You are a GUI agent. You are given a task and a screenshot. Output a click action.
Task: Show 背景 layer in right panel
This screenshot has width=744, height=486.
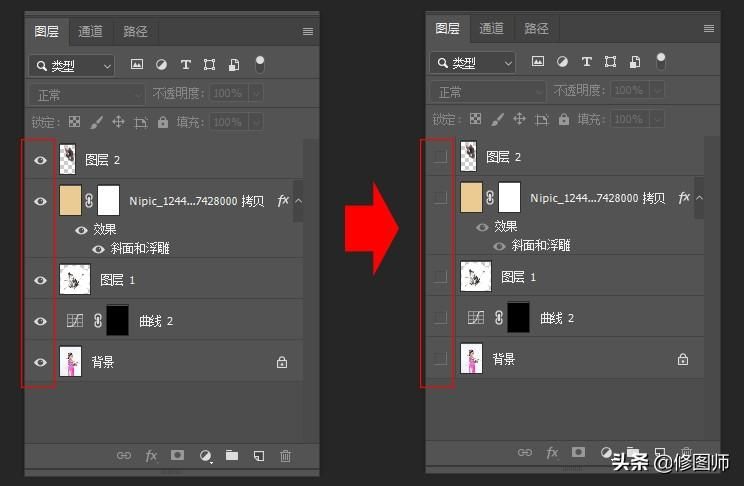click(x=441, y=359)
